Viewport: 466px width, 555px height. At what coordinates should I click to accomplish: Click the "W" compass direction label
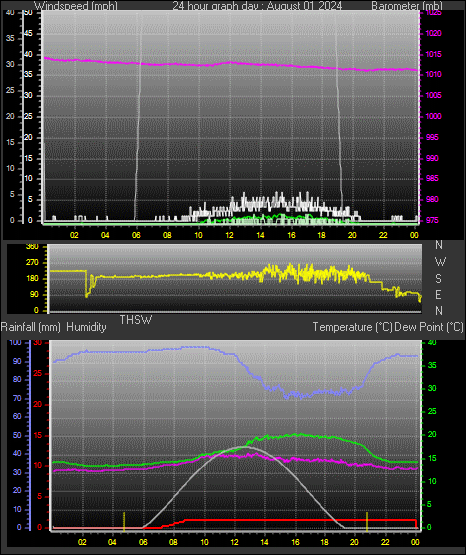440,262
